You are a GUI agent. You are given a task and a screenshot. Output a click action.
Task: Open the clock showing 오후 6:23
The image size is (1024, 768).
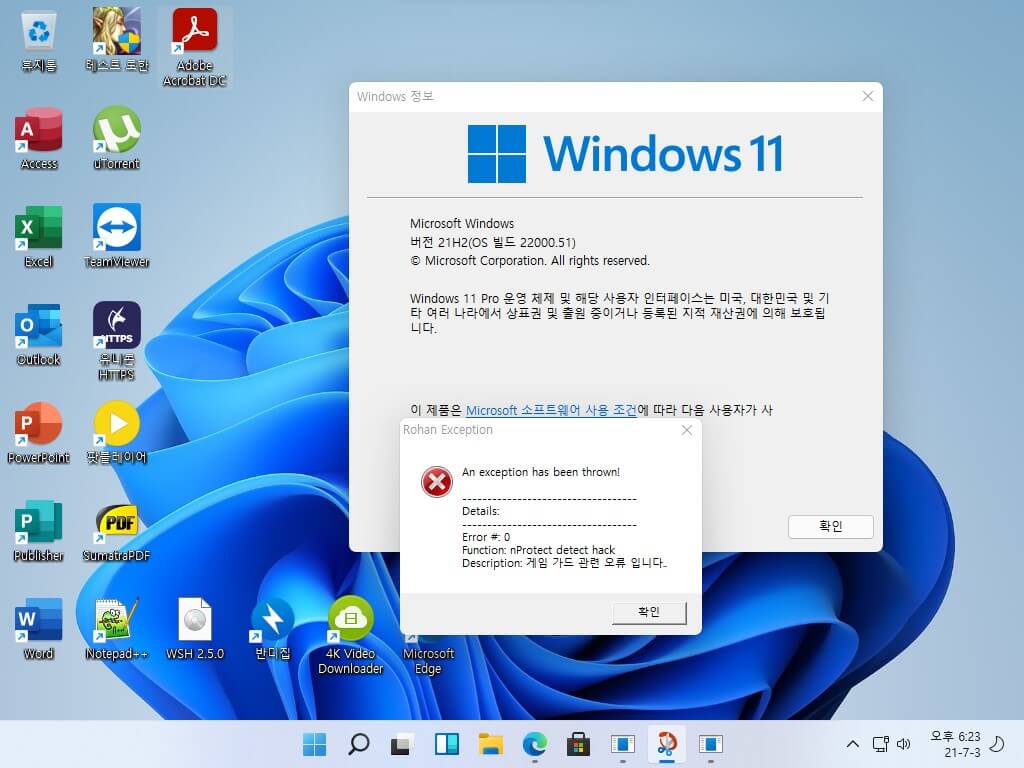[955, 744]
